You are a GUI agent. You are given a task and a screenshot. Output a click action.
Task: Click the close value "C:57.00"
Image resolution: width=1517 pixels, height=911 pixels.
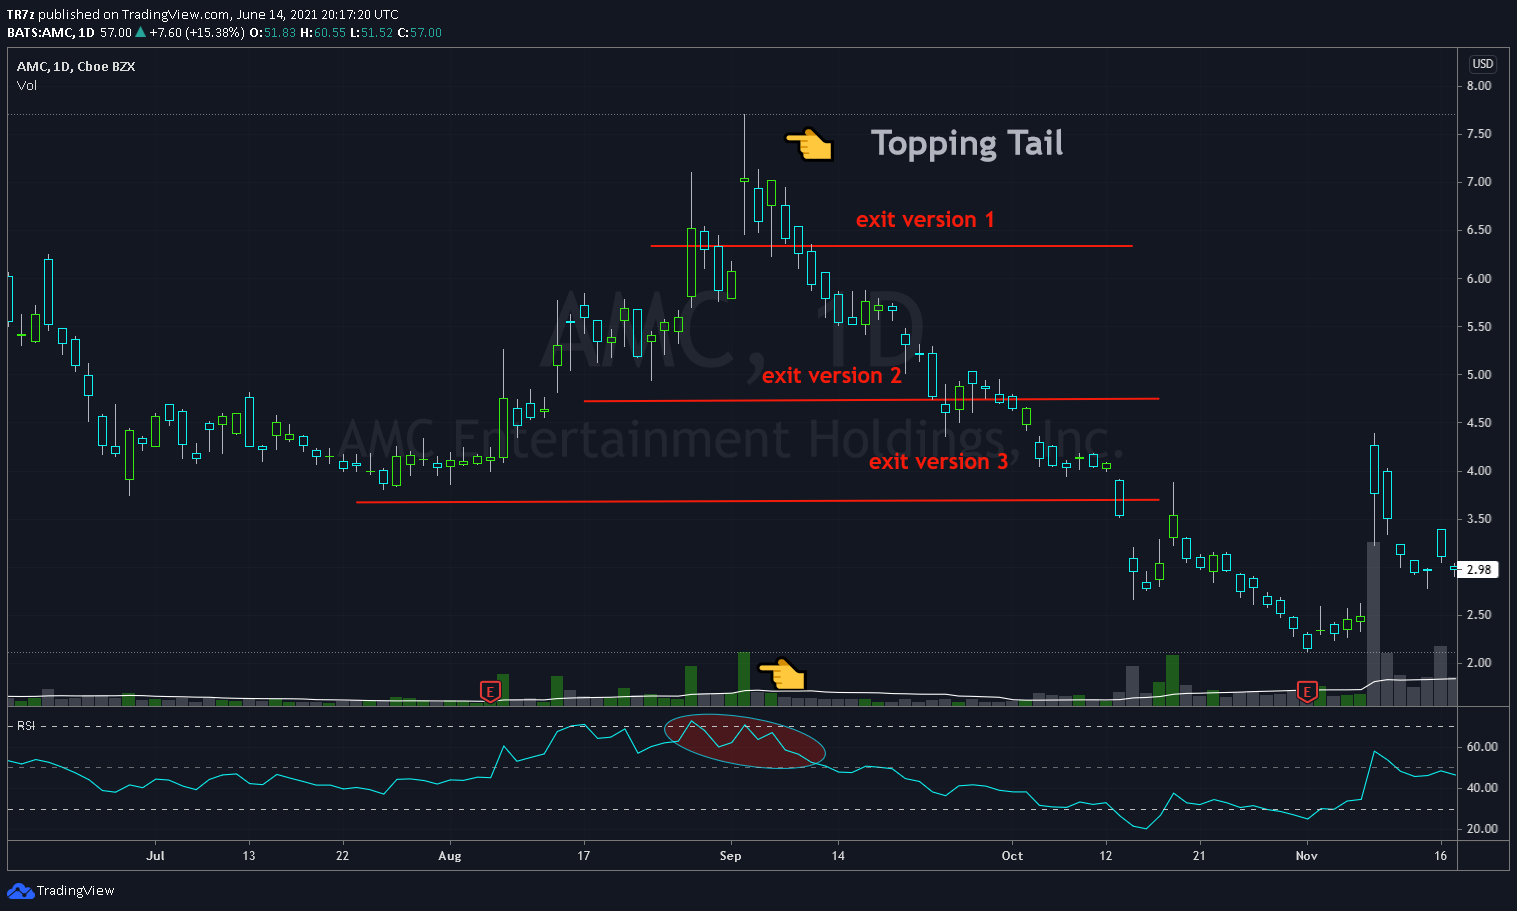point(420,33)
